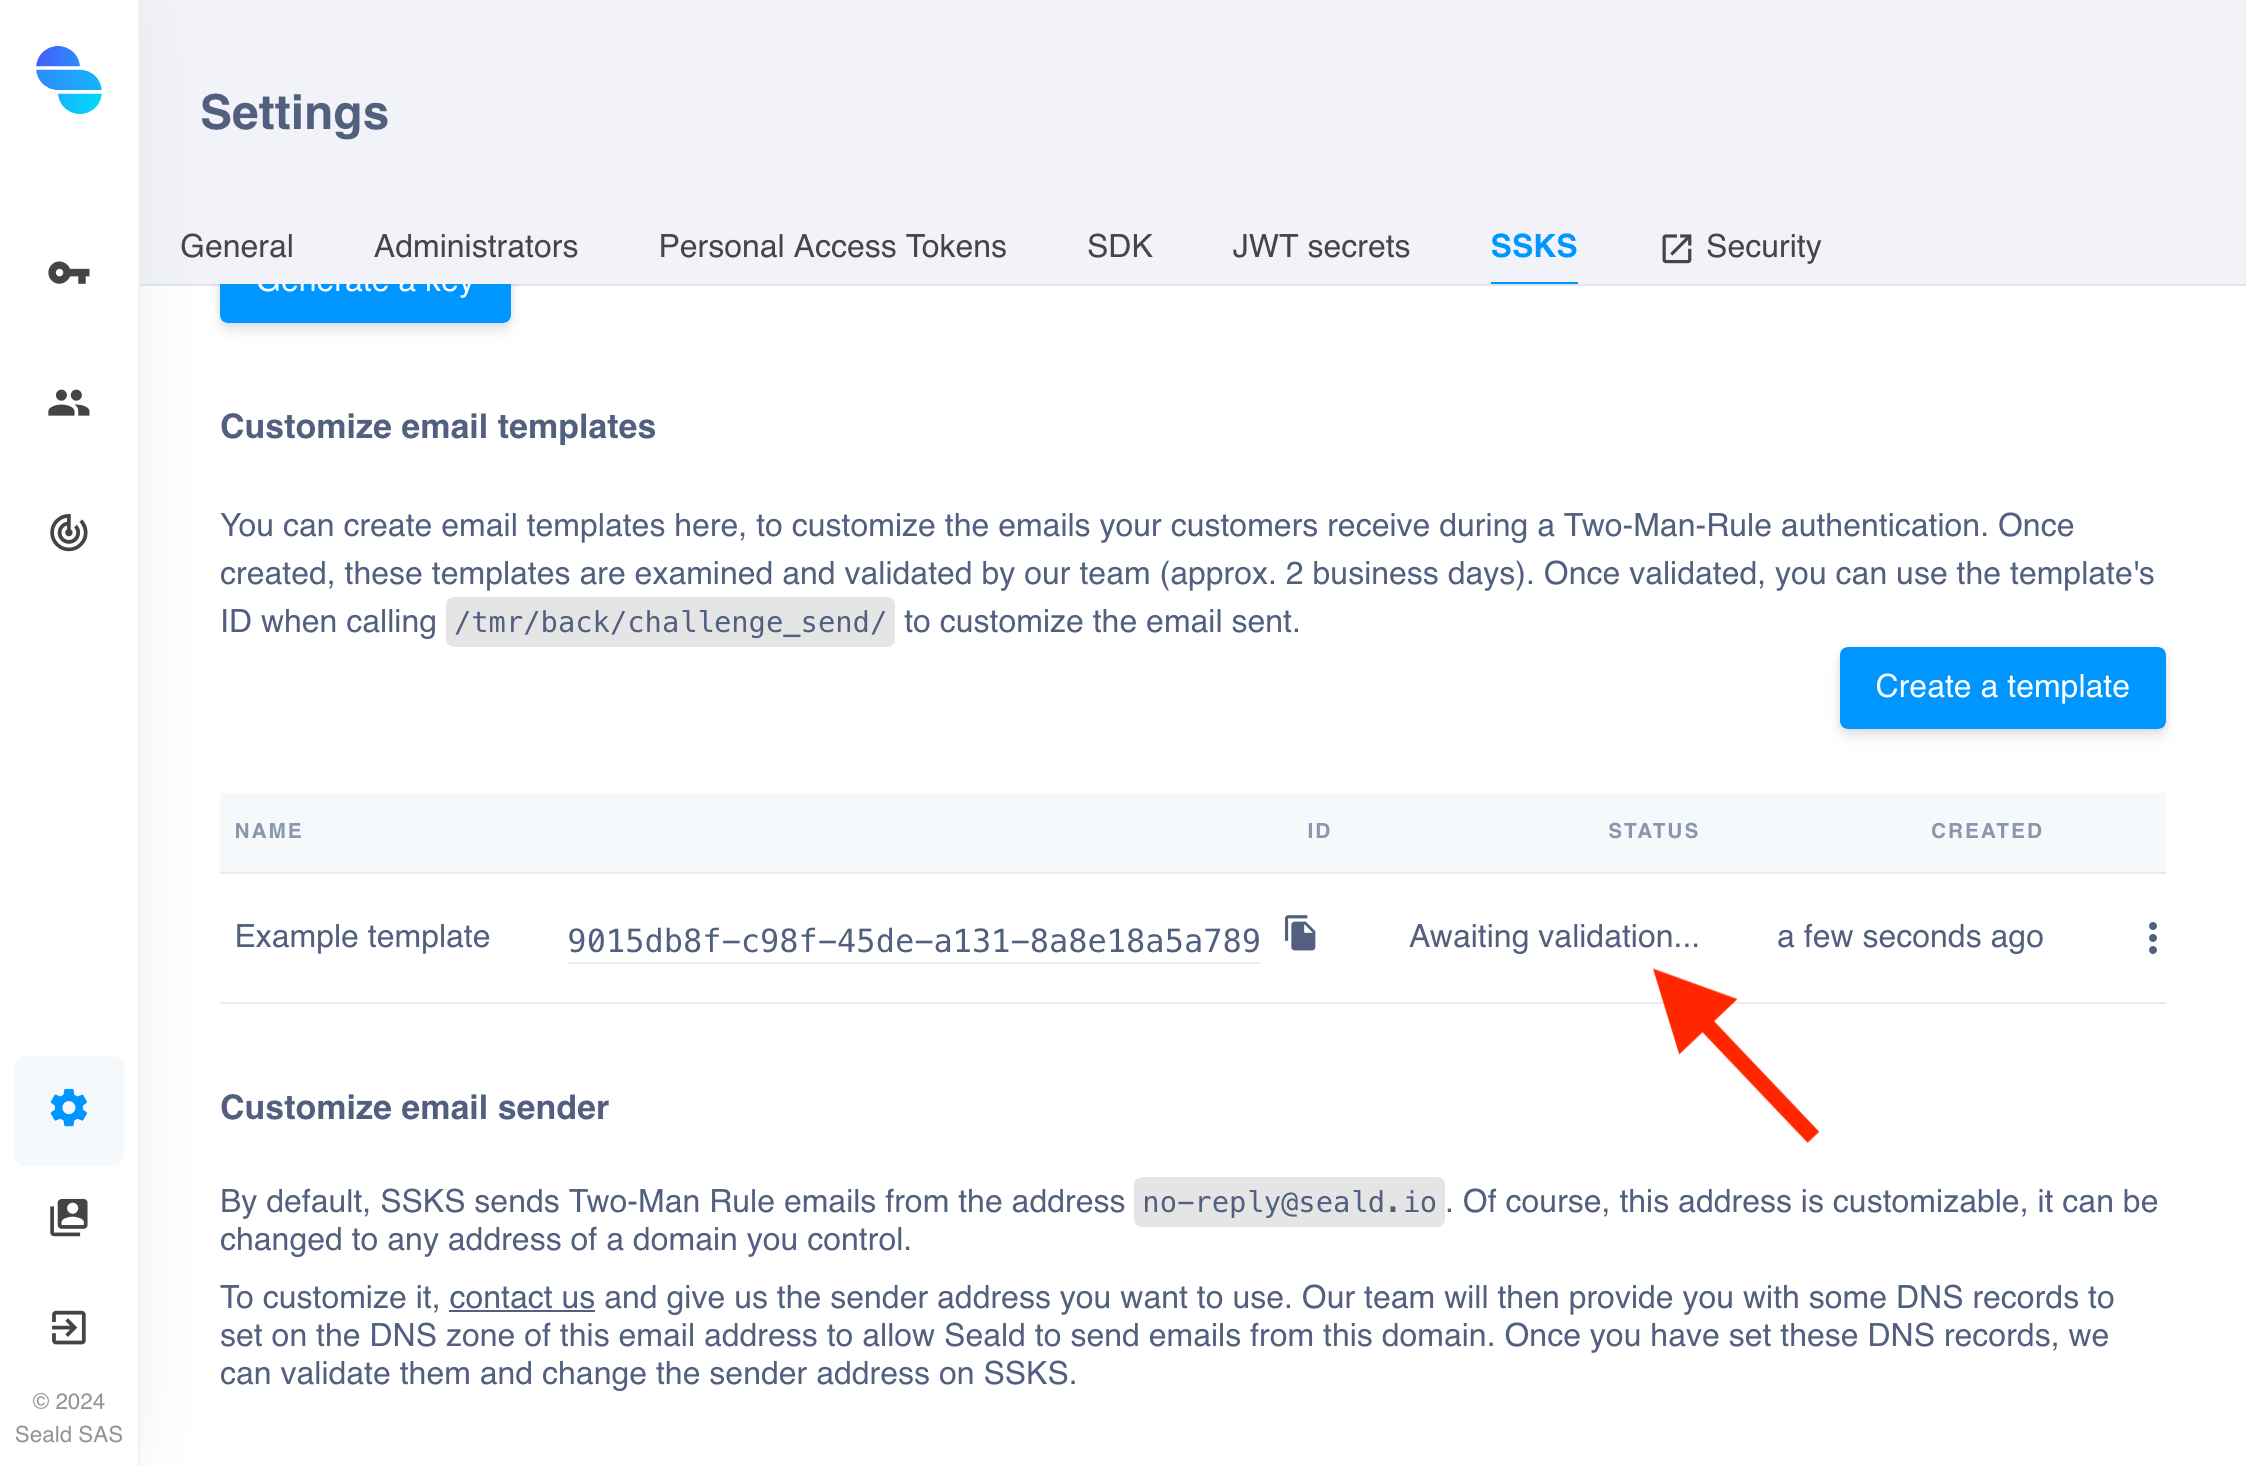This screenshot has width=2246, height=1466.
Task: Click the SDK settings tab
Action: pos(1118,247)
